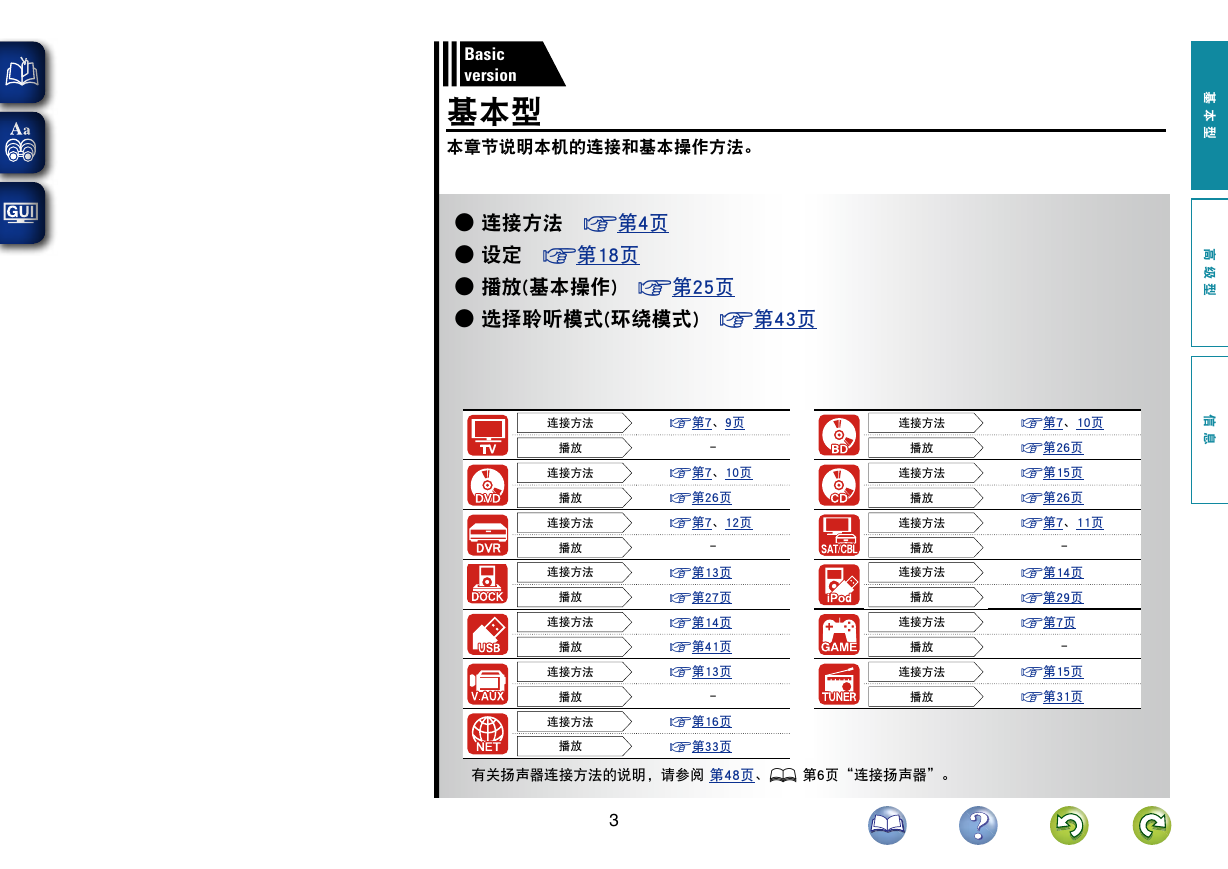This screenshot has height=869, width=1228.
Task: Open iPod connection 第14页 link
Action: [x=1063, y=573]
